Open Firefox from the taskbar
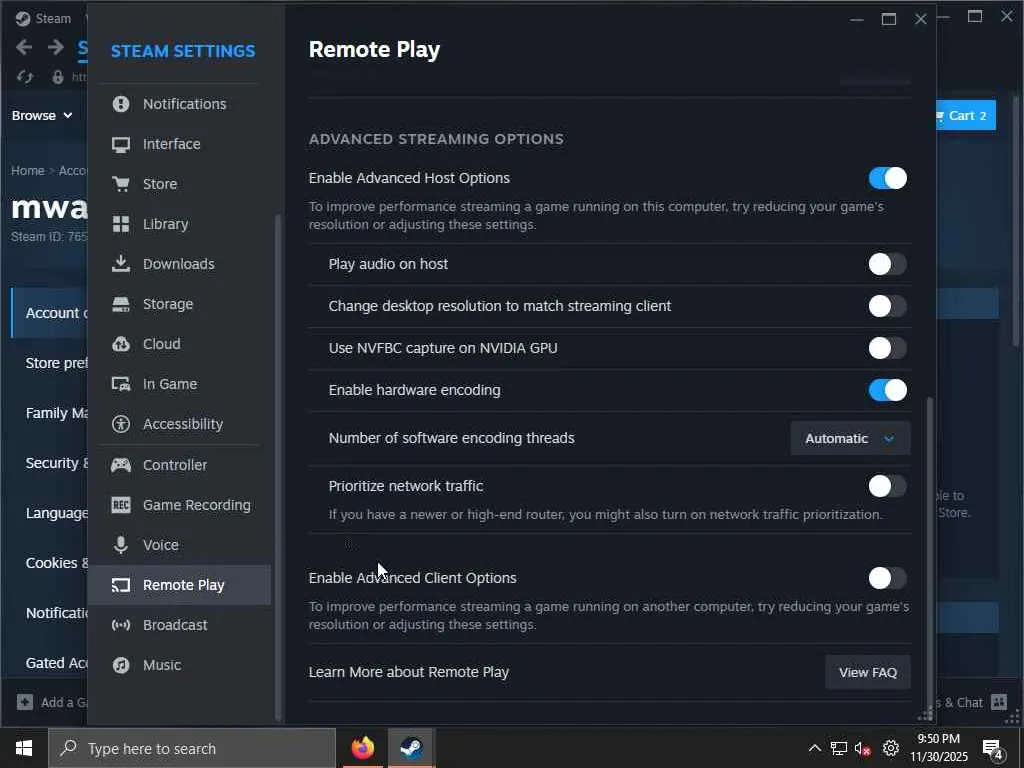Viewport: 1024px width, 768px height. (x=362, y=748)
